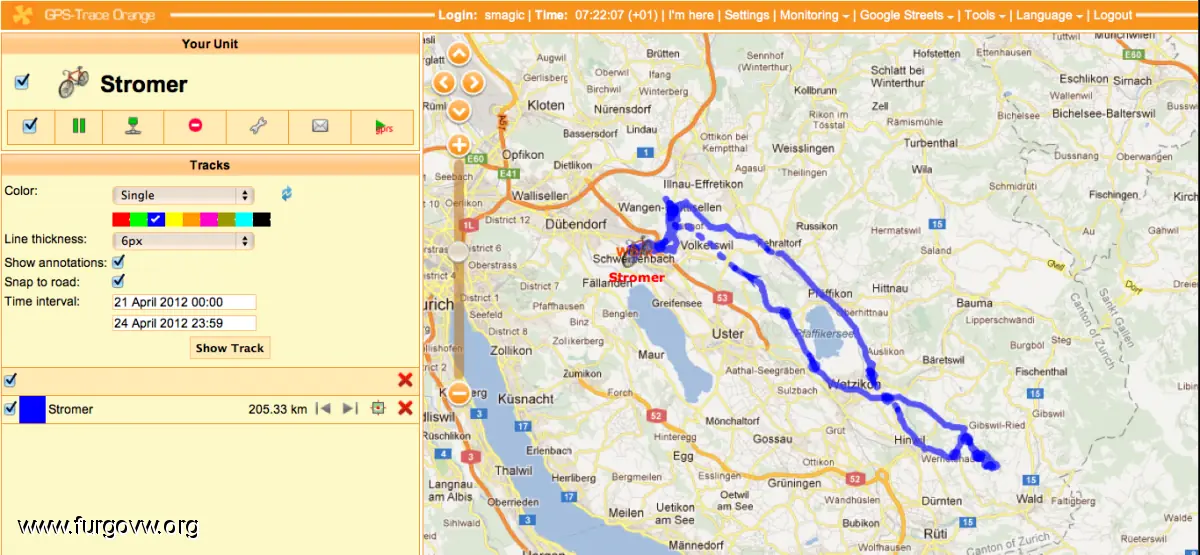Jump to Stromer track end arrow
The height and width of the screenshot is (555, 1200).
pos(349,408)
